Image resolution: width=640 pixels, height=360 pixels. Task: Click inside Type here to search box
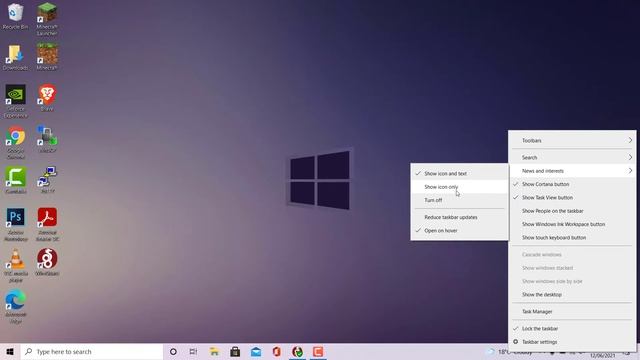point(92,351)
